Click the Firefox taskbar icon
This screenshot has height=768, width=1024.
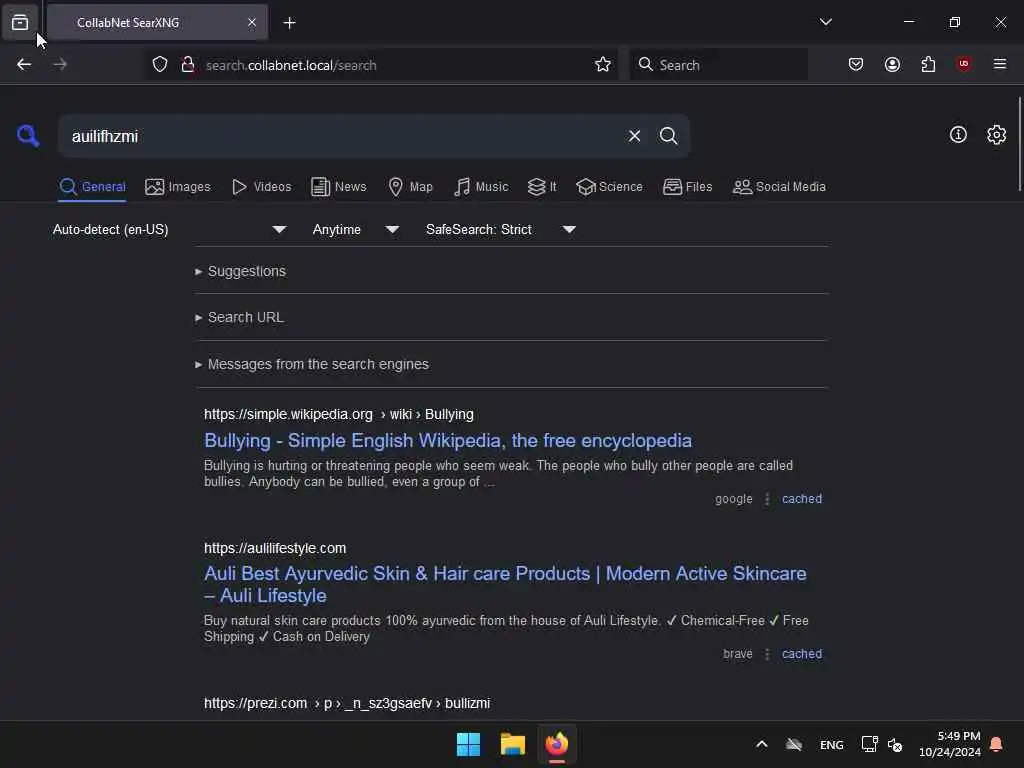tap(557, 744)
